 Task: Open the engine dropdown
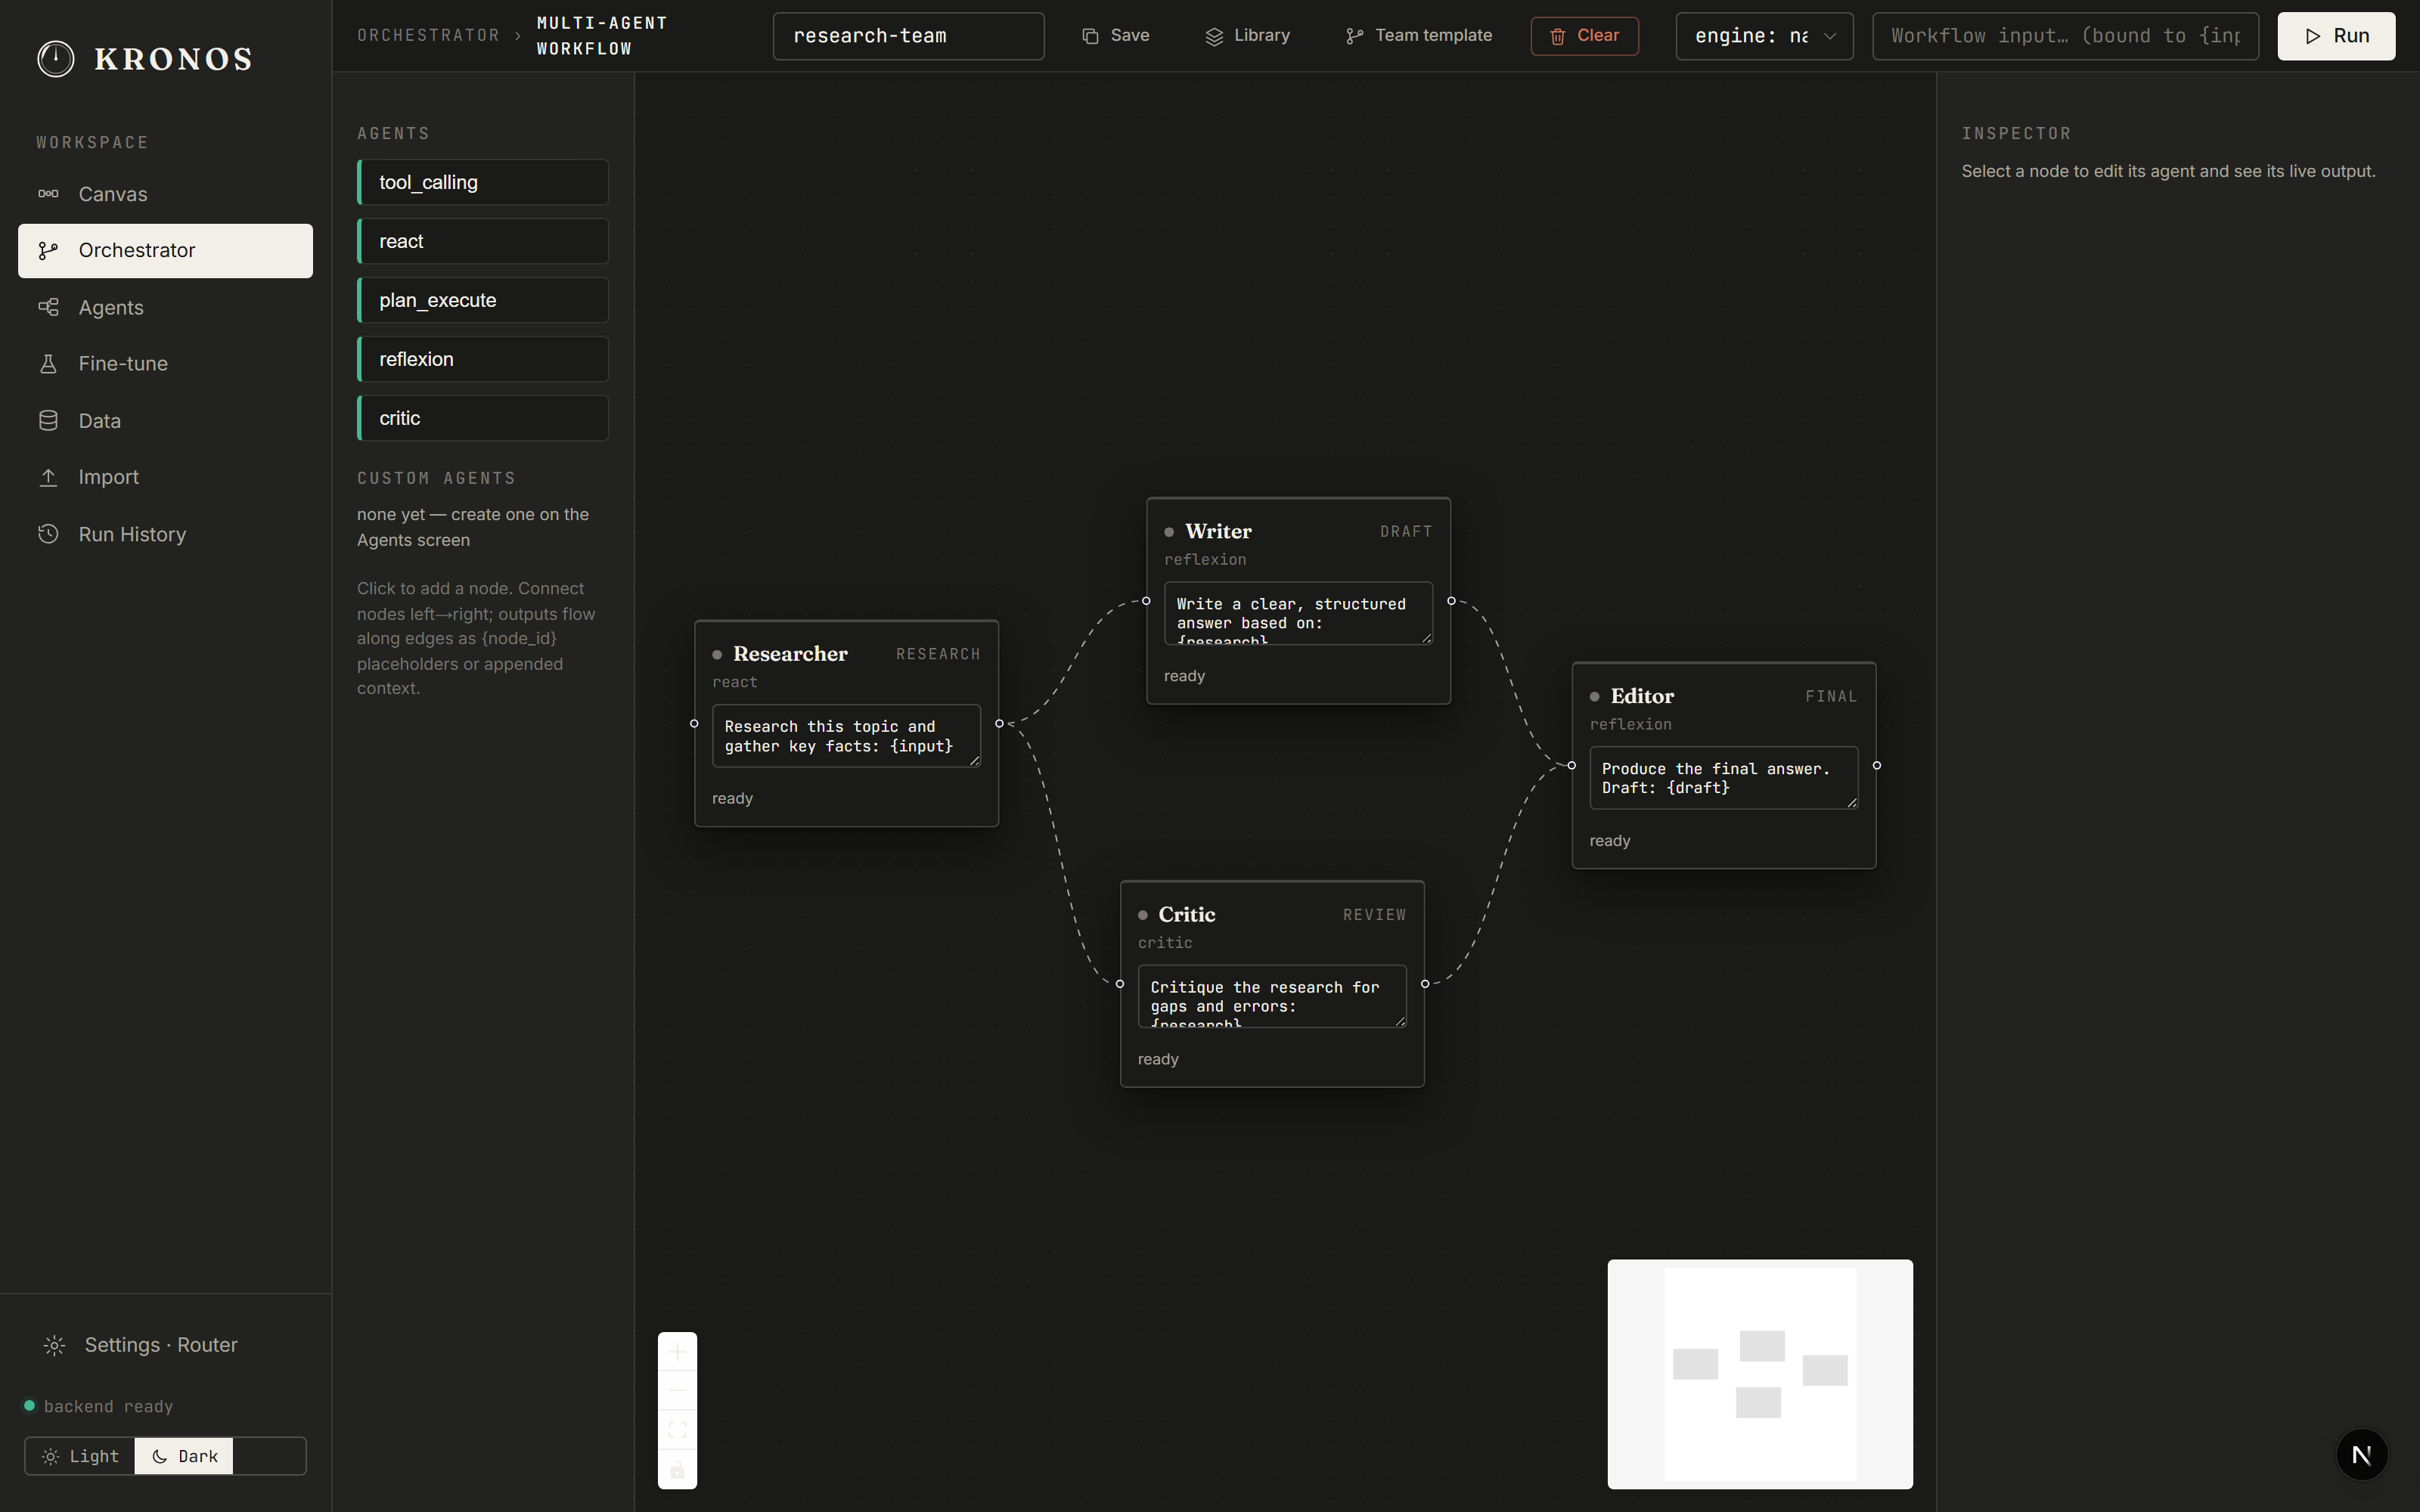[1764, 36]
